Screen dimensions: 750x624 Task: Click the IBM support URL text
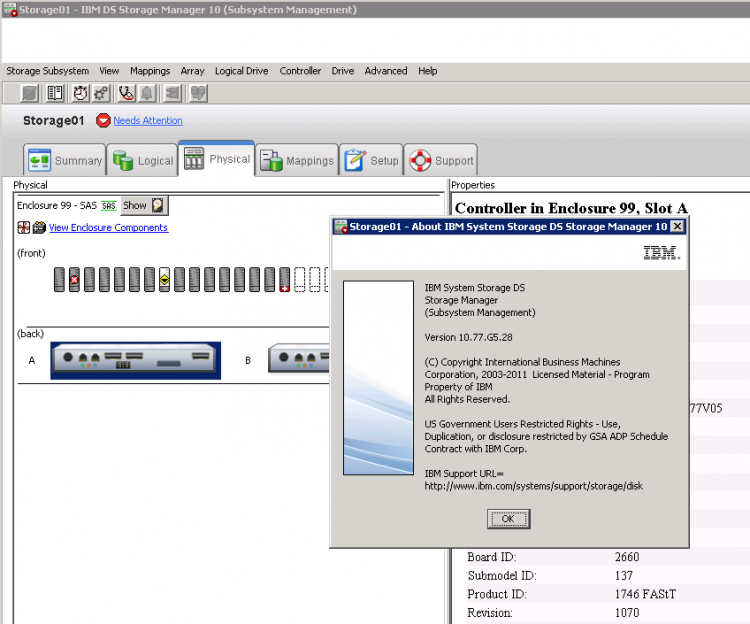coord(533,486)
